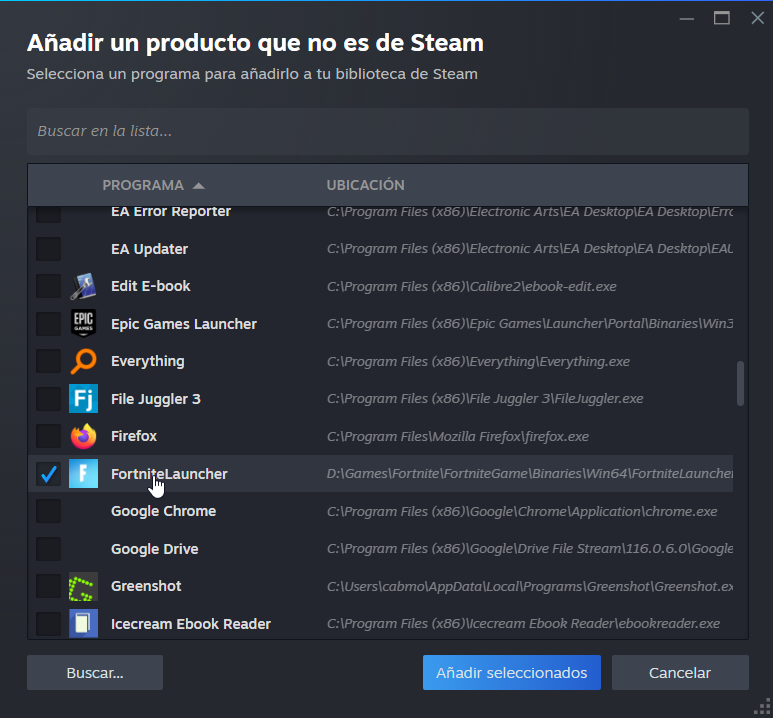Click the Cancelar button
Screen dimensions: 773x718
point(680,673)
